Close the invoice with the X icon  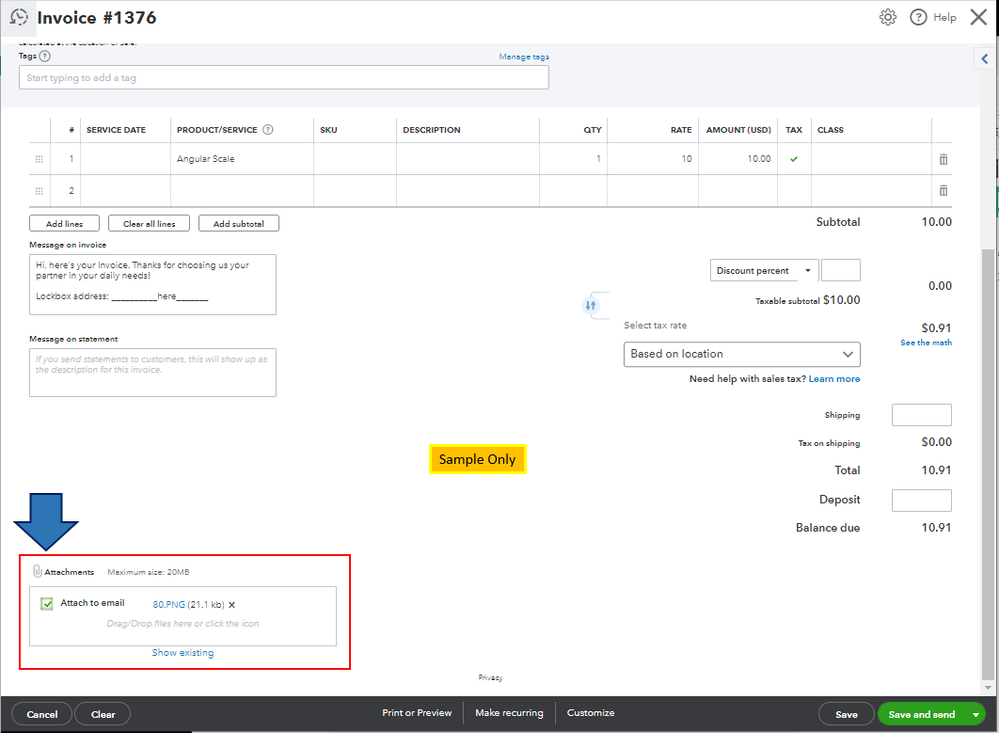coord(979,17)
